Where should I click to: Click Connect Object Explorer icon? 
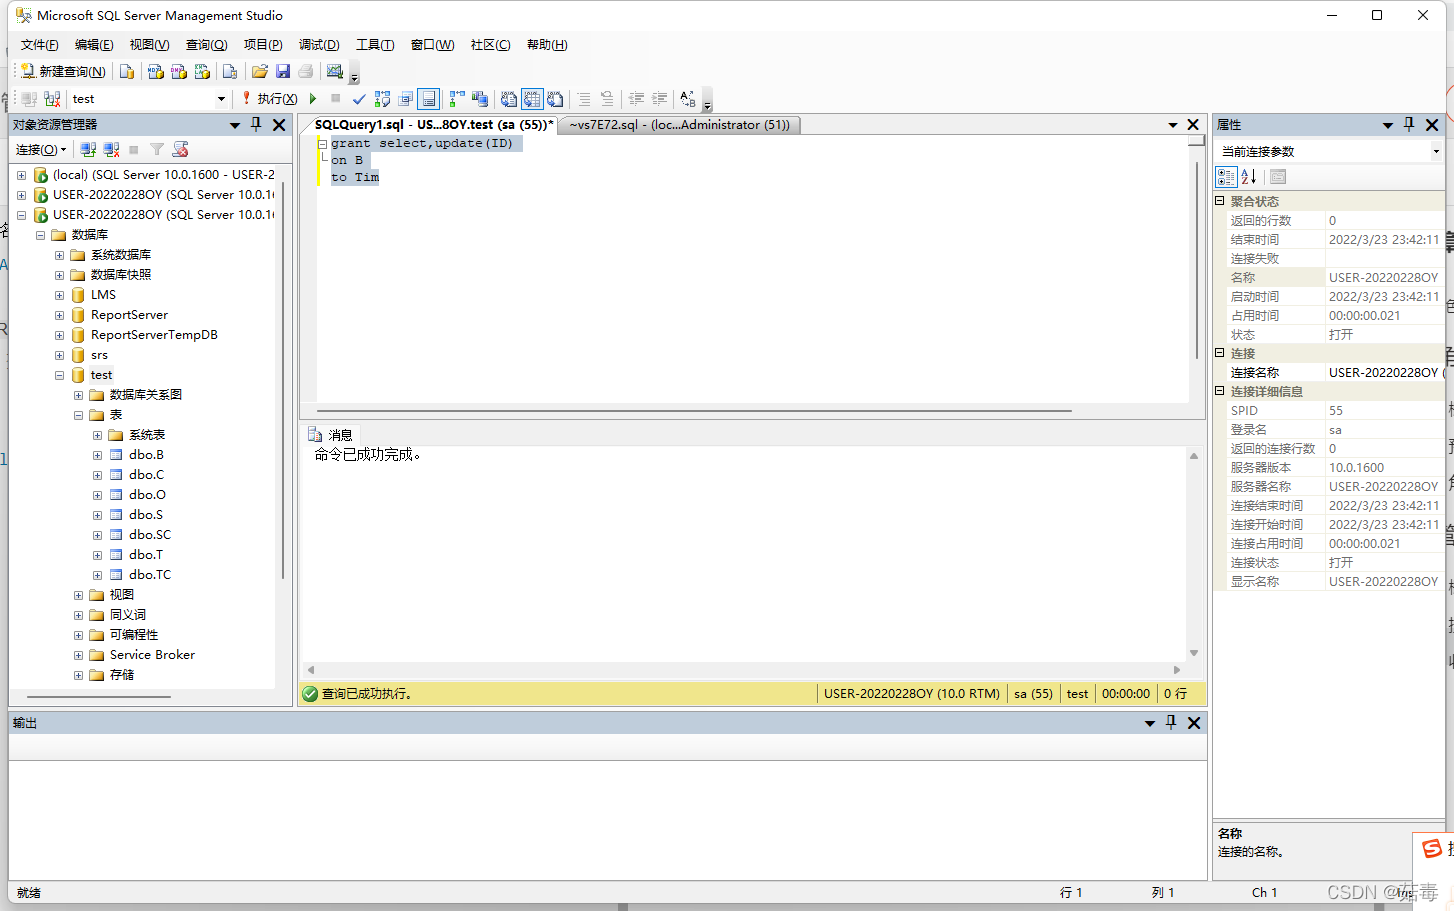[x=88, y=149]
